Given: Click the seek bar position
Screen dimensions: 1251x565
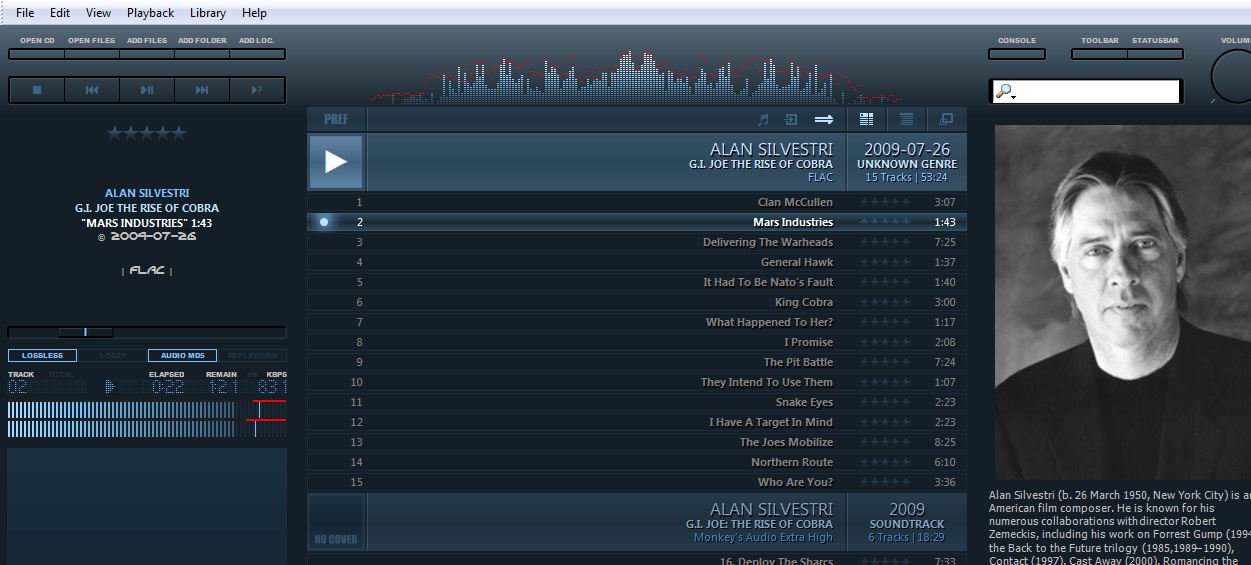Looking at the screenshot, I should coord(147,332).
